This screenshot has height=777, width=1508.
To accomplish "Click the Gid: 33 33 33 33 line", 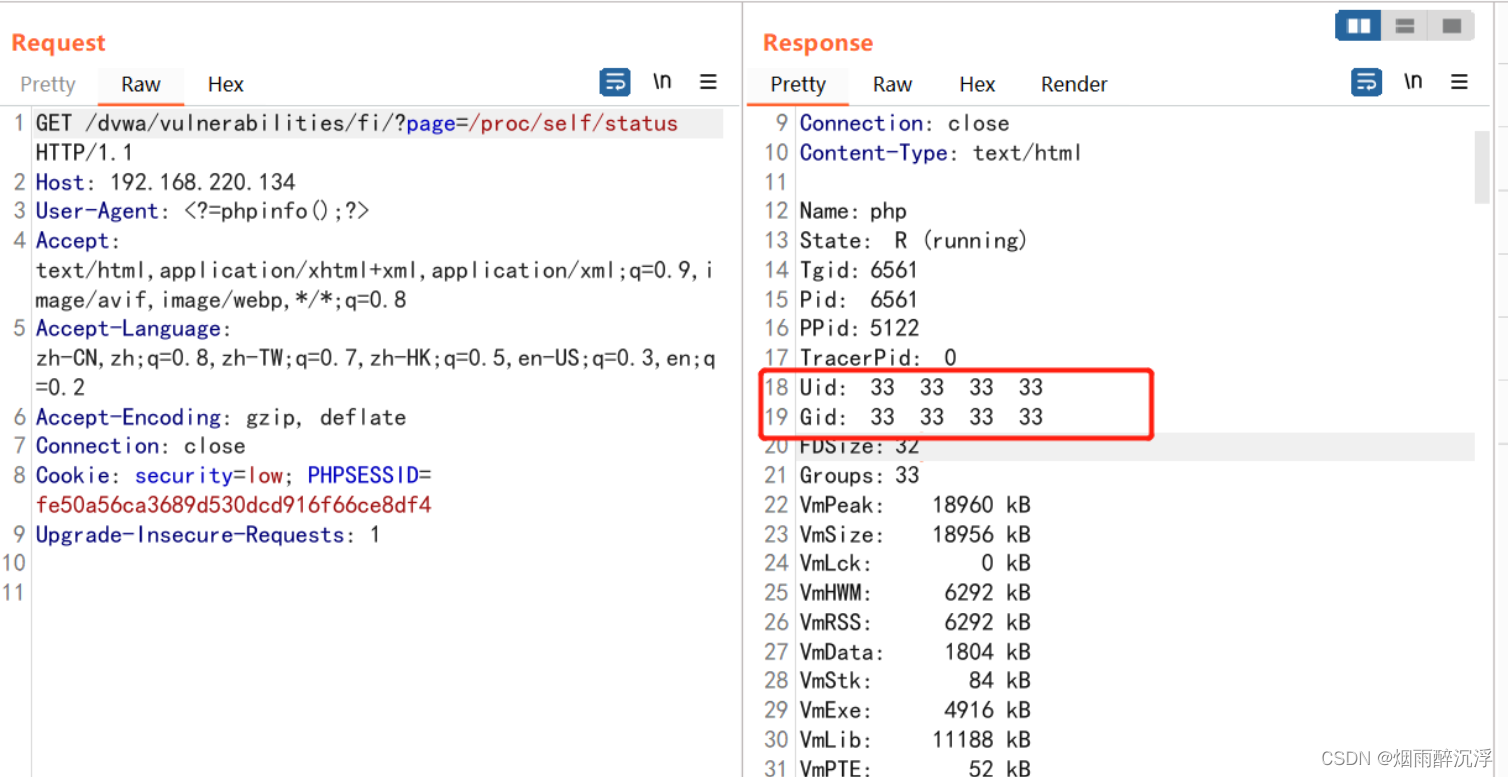I will click(x=921, y=417).
